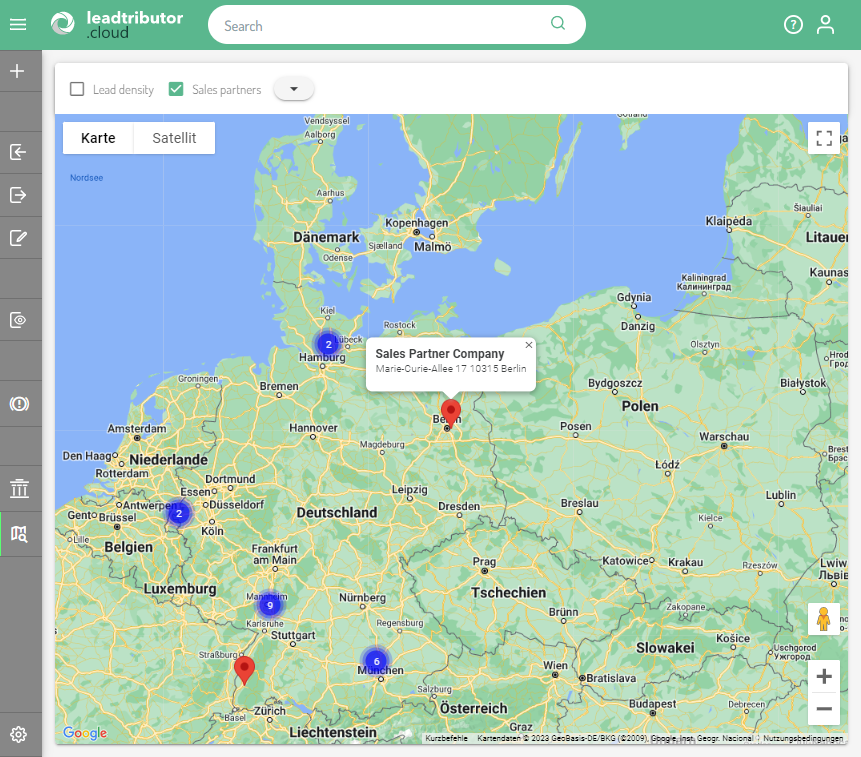
Task: Select the Karte map view
Action: click(x=98, y=138)
